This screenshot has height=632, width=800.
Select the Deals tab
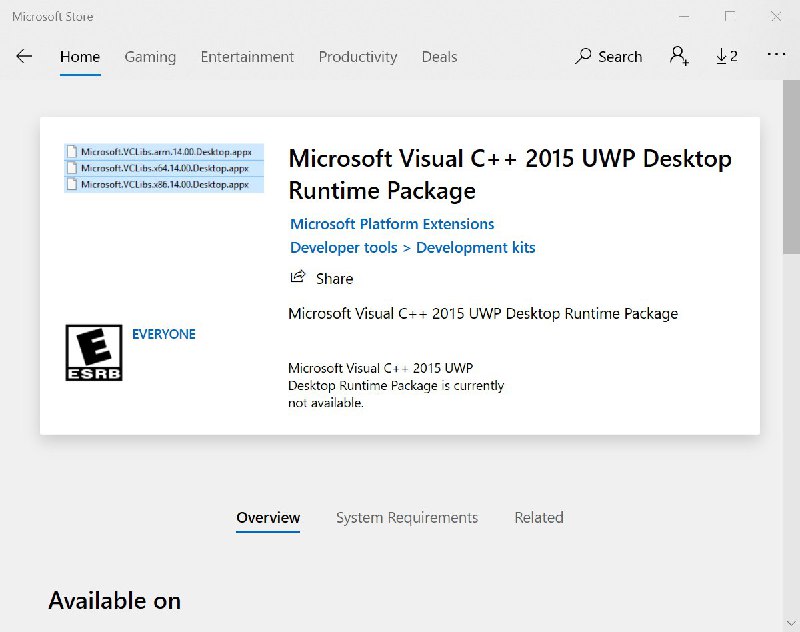439,57
